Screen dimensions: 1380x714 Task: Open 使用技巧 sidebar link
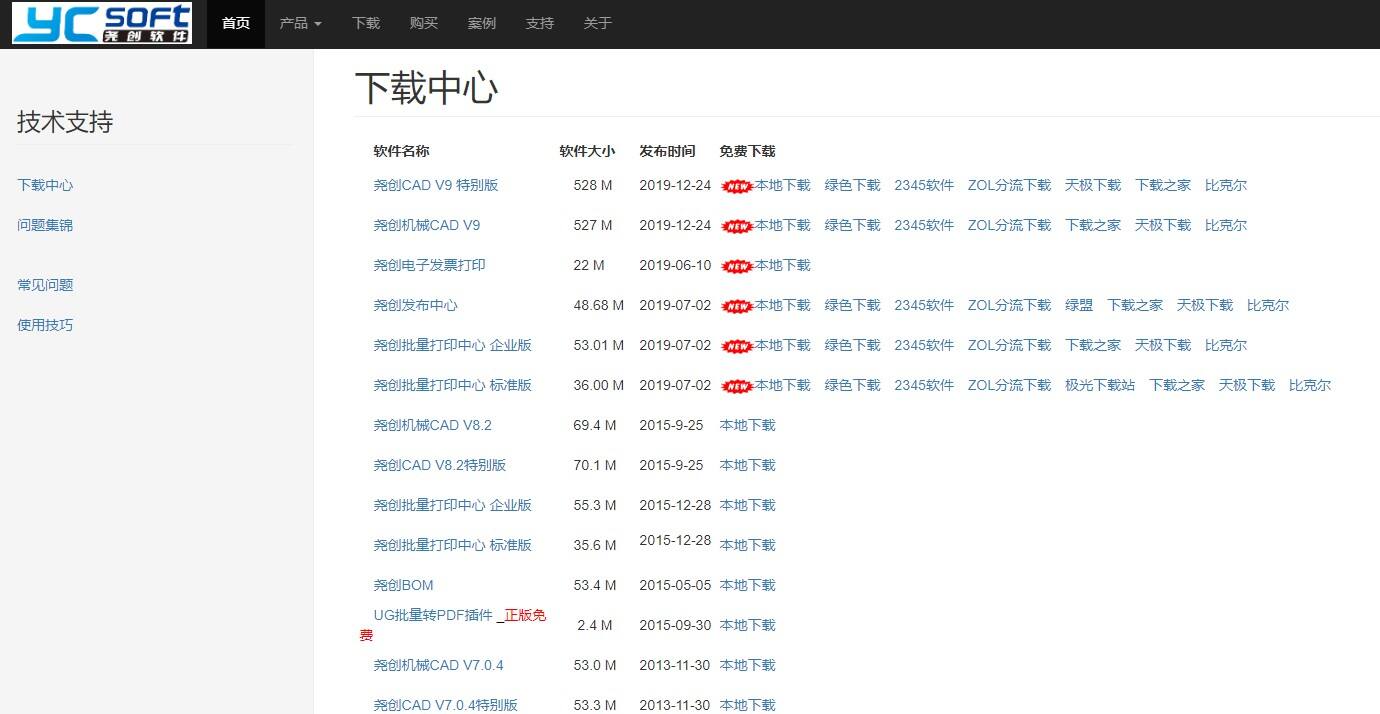pos(45,325)
